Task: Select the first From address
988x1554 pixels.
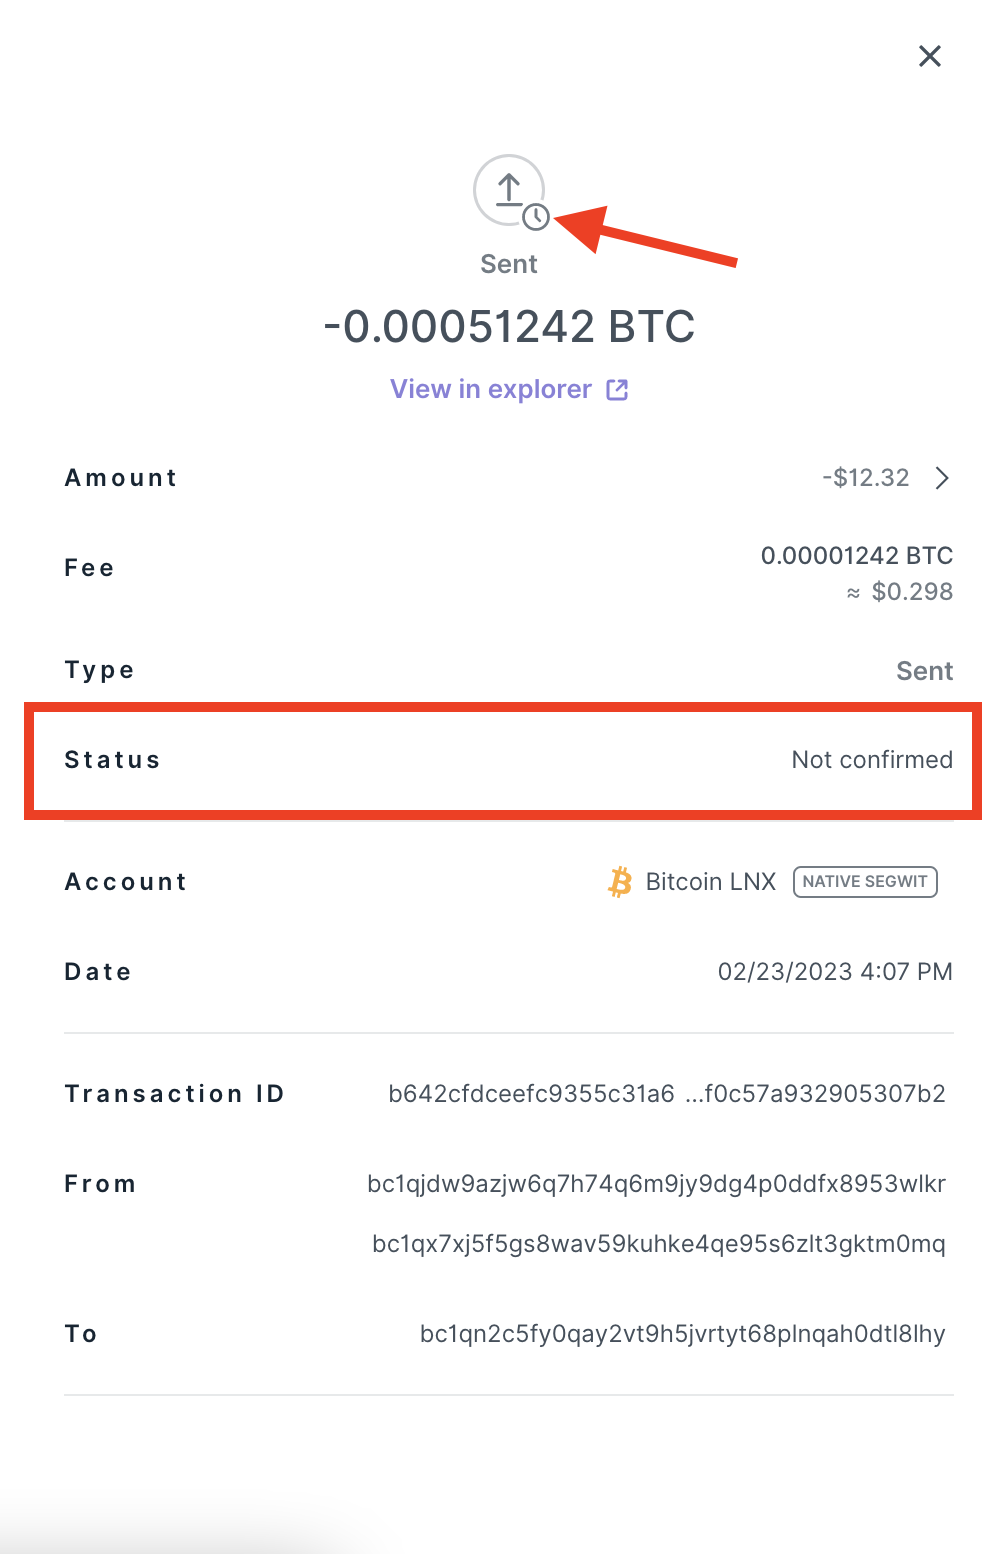Action: click(656, 1184)
